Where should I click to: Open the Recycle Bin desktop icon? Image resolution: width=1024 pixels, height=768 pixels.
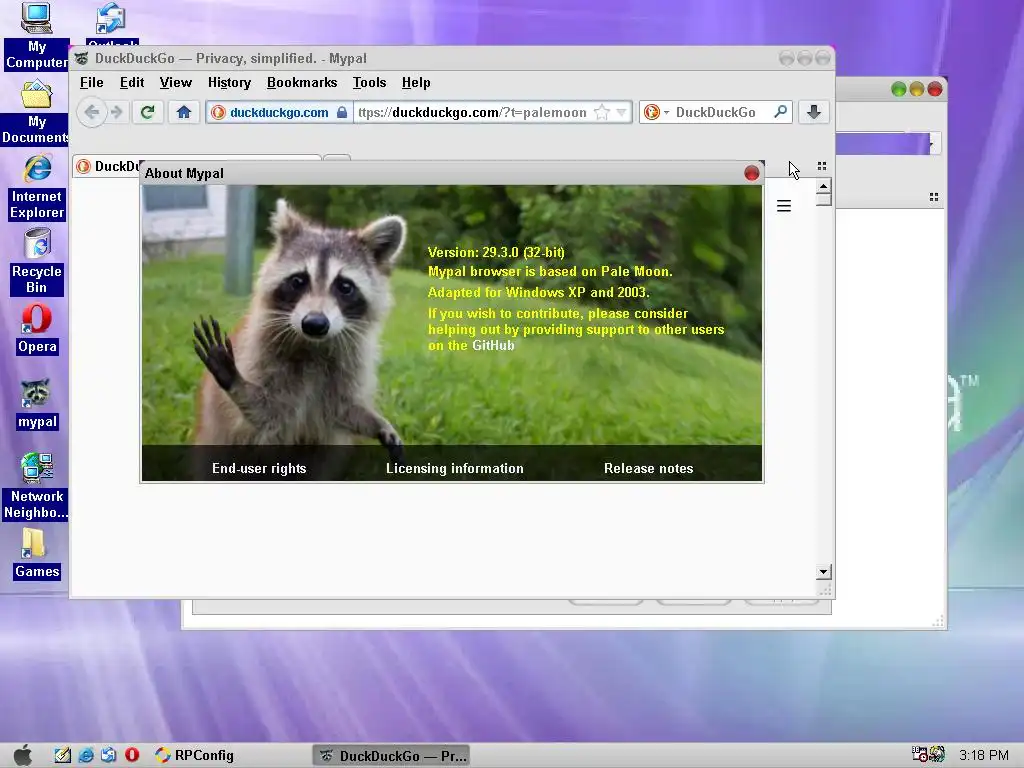[37, 262]
